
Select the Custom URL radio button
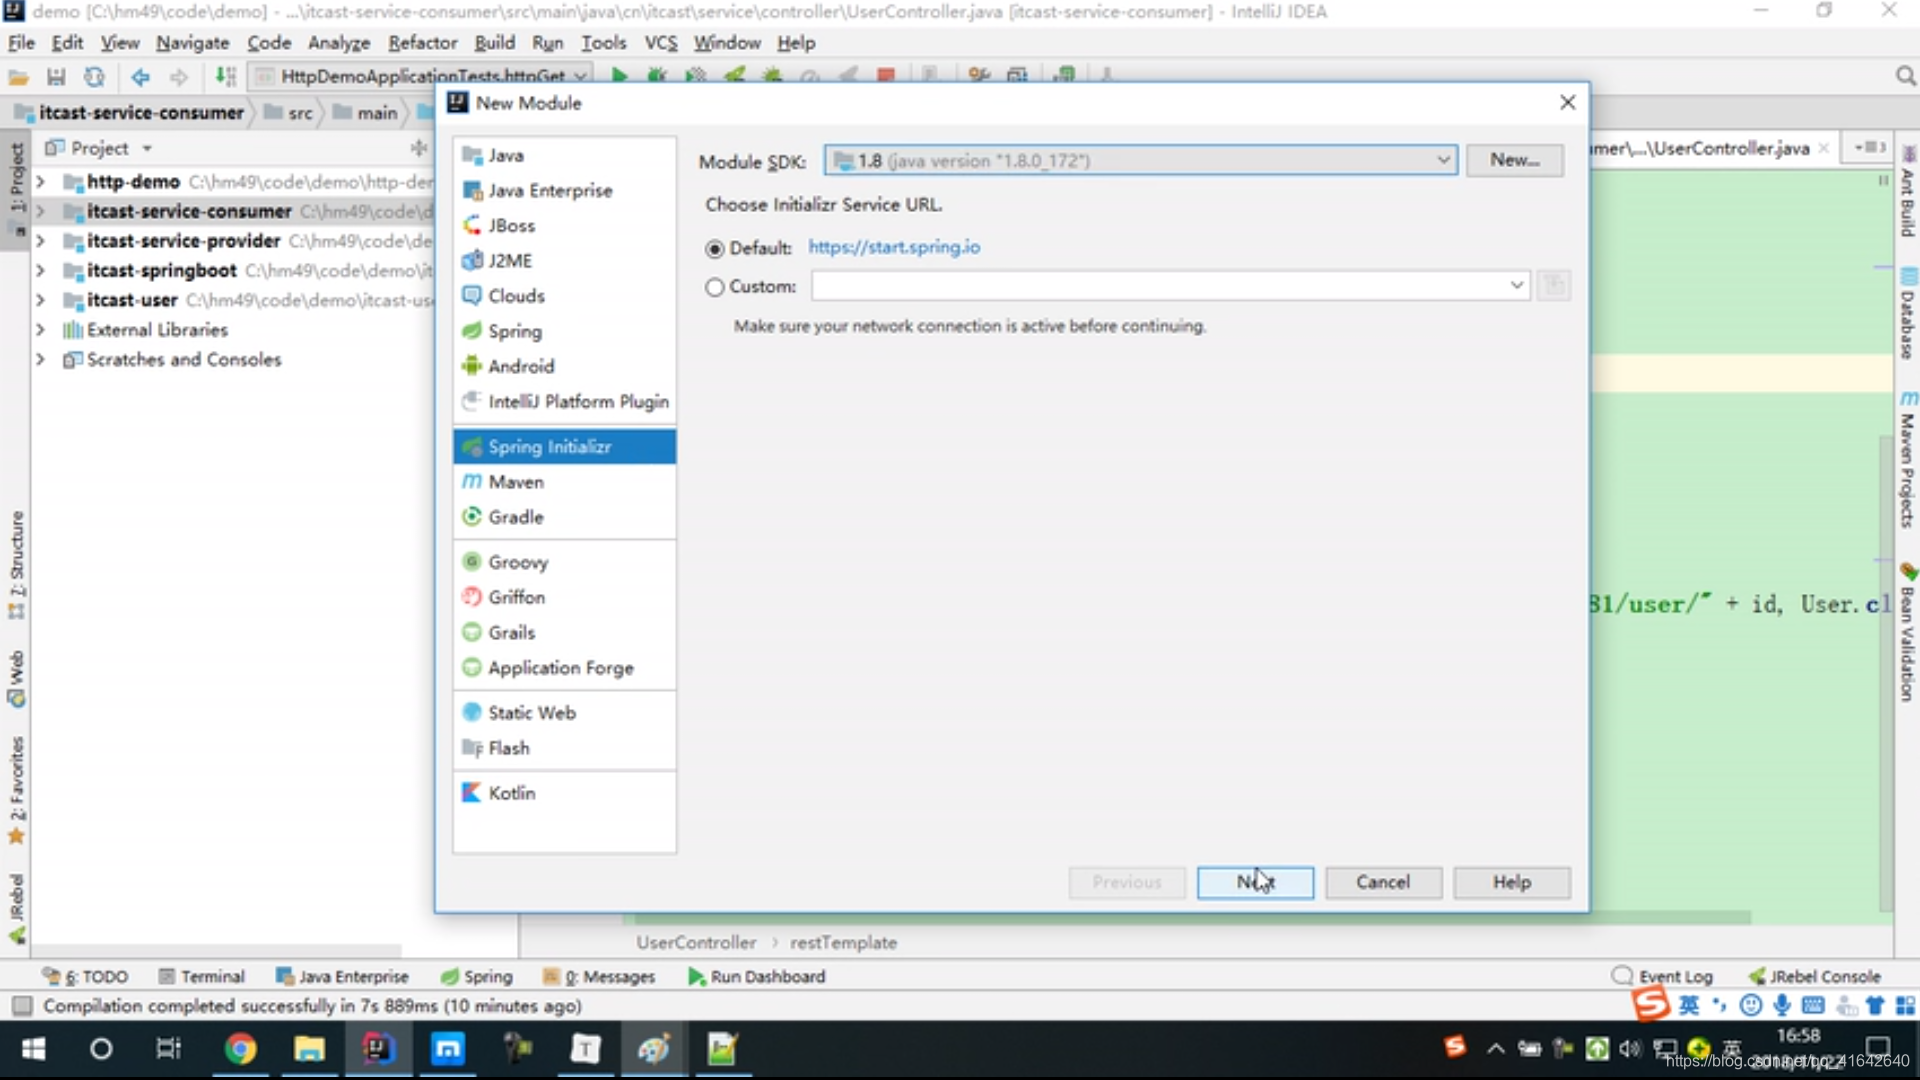click(x=714, y=287)
